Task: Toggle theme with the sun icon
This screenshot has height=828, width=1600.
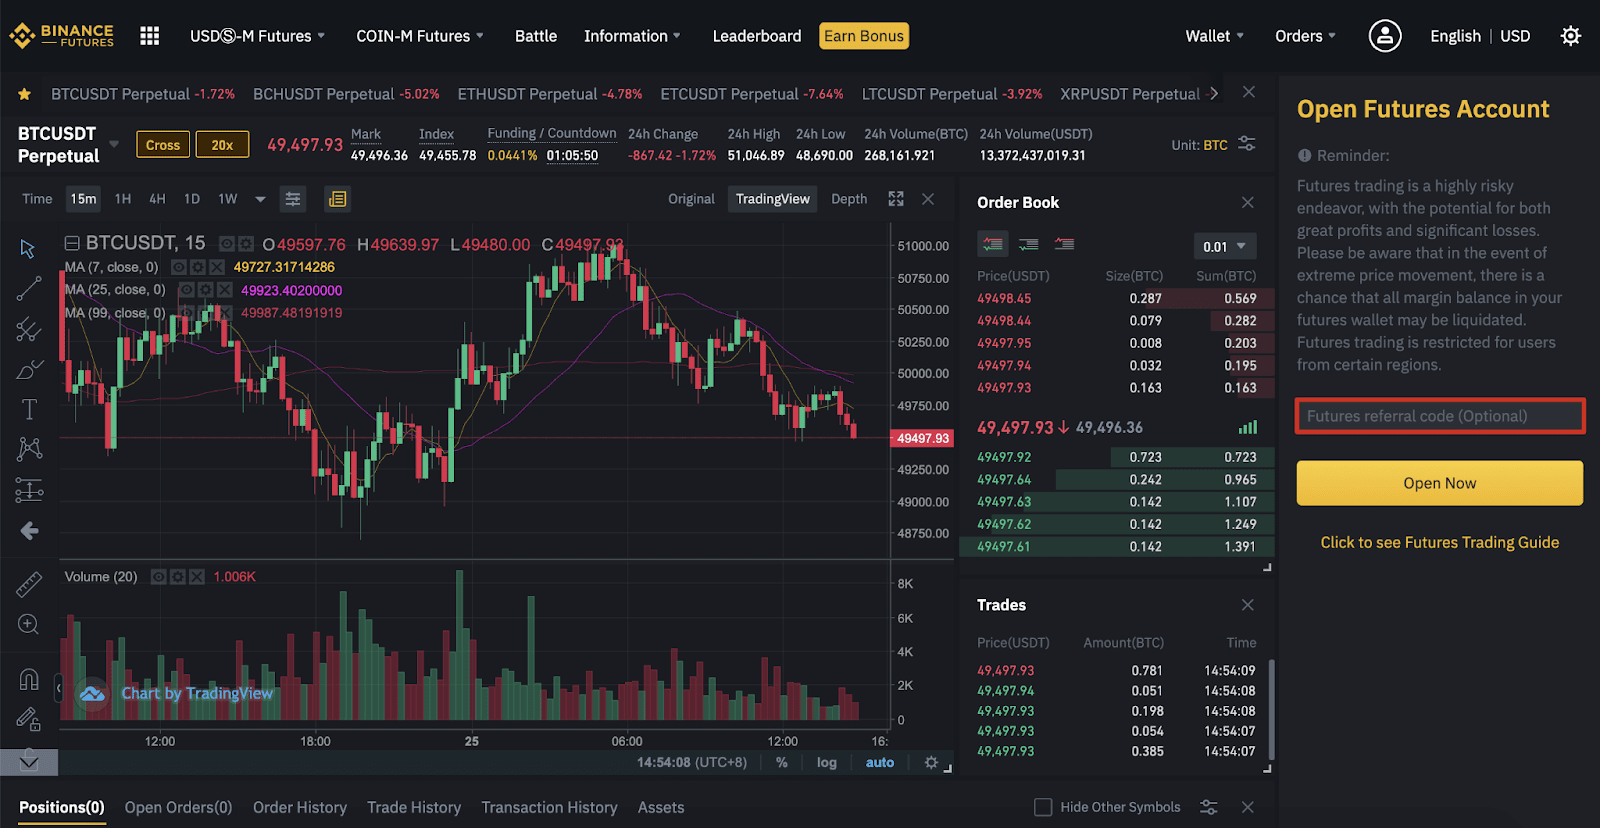Action: click(x=1571, y=36)
